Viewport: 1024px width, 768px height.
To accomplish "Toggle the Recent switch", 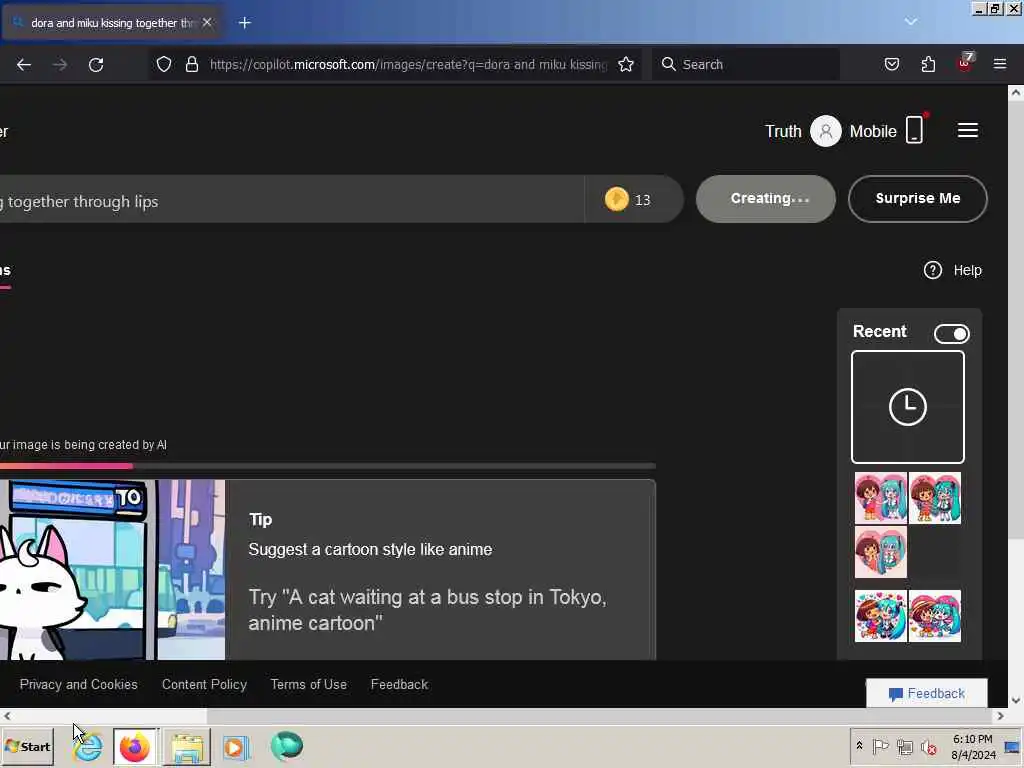I will click(952, 334).
